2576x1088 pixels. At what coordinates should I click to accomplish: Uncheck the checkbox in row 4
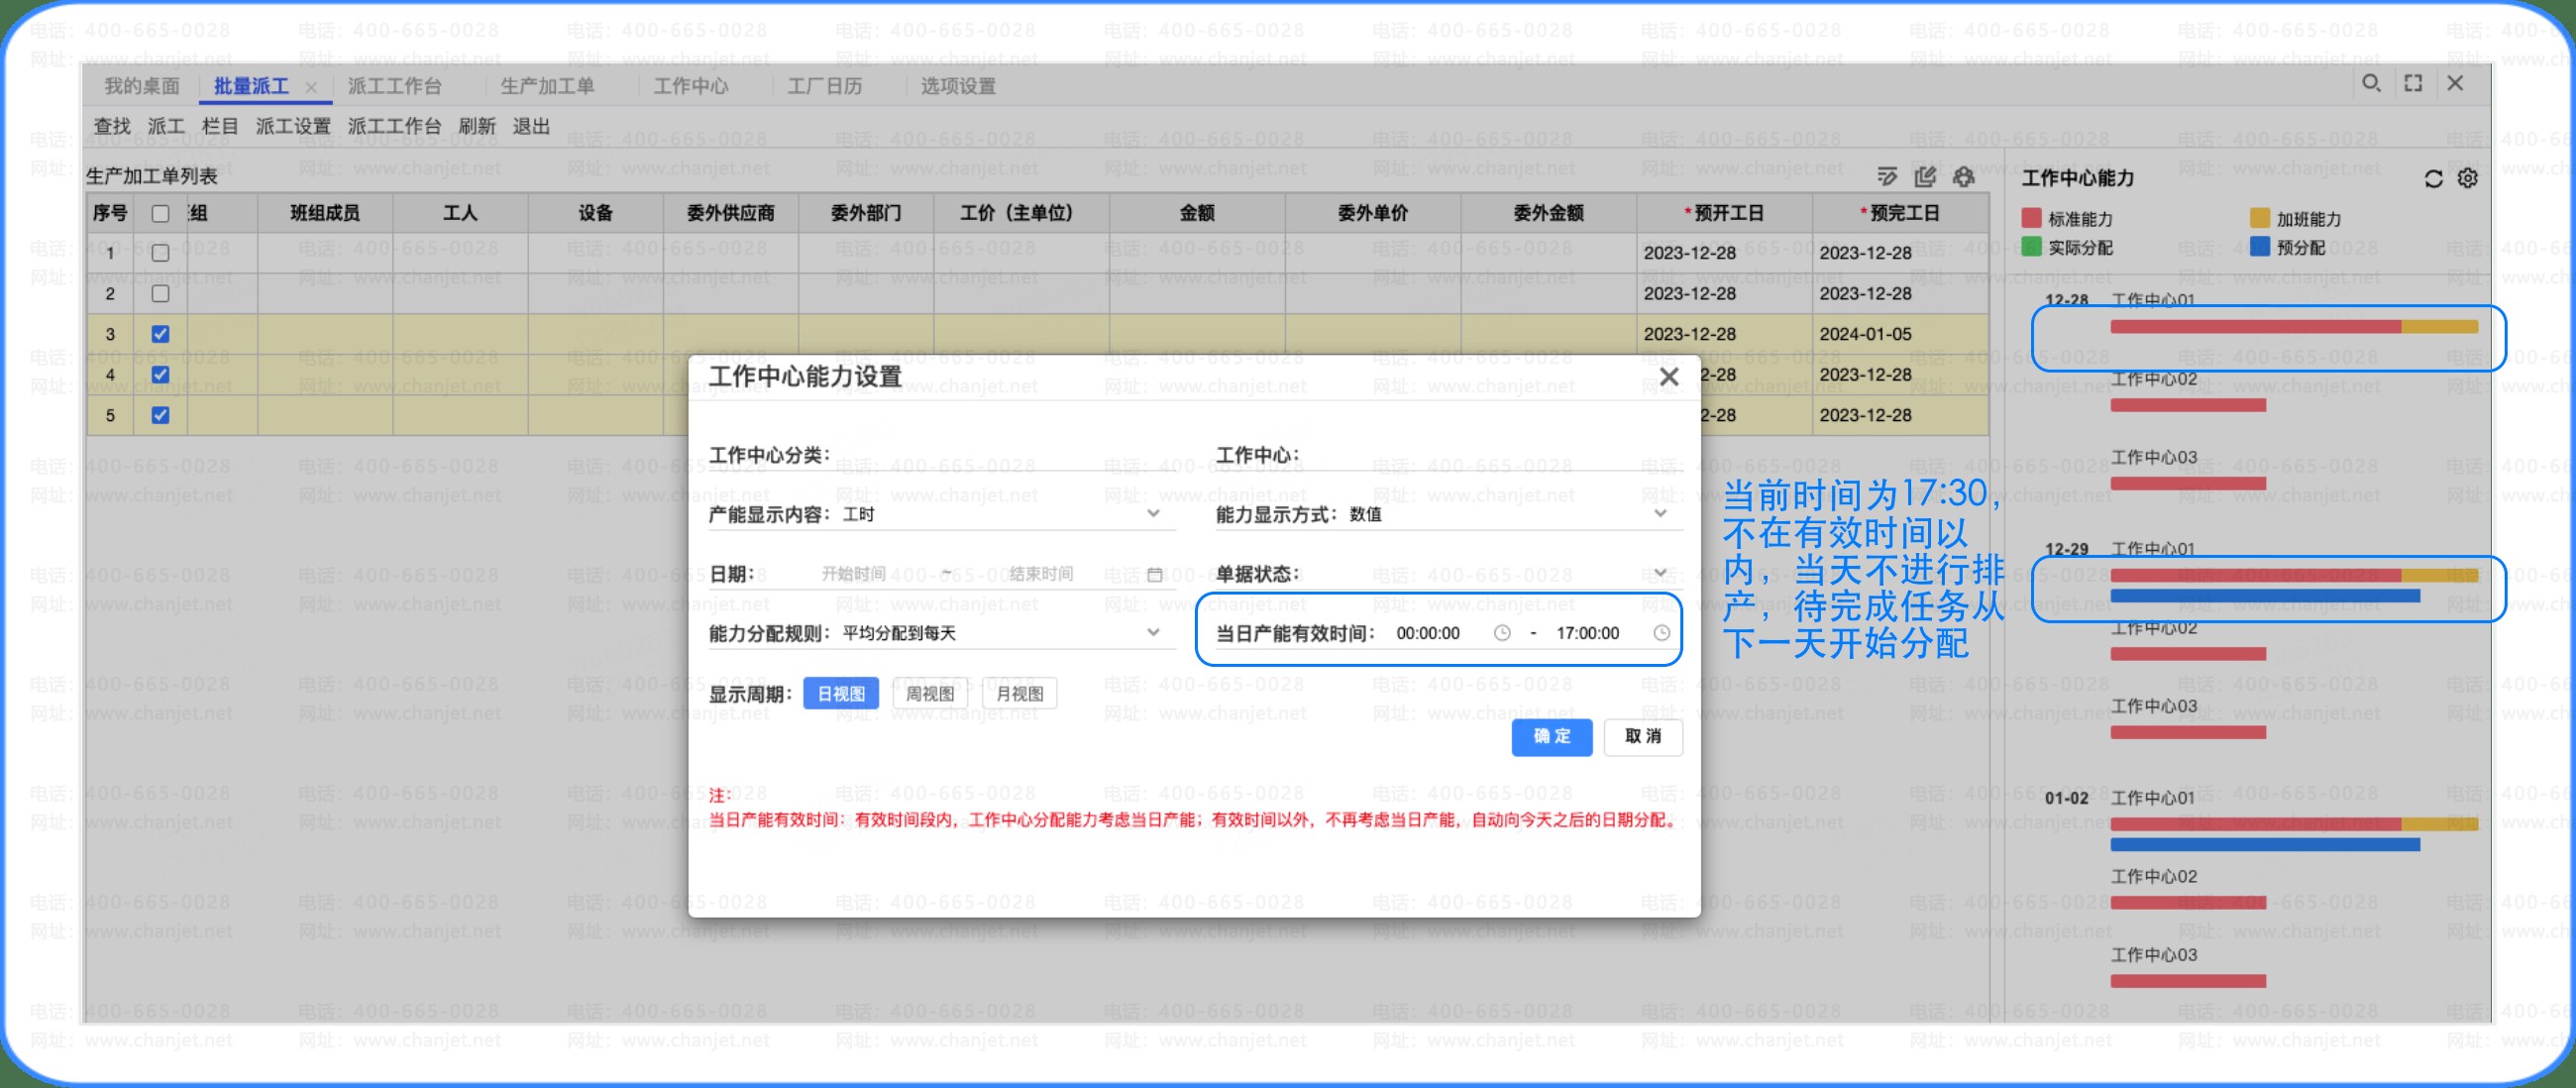coord(160,375)
